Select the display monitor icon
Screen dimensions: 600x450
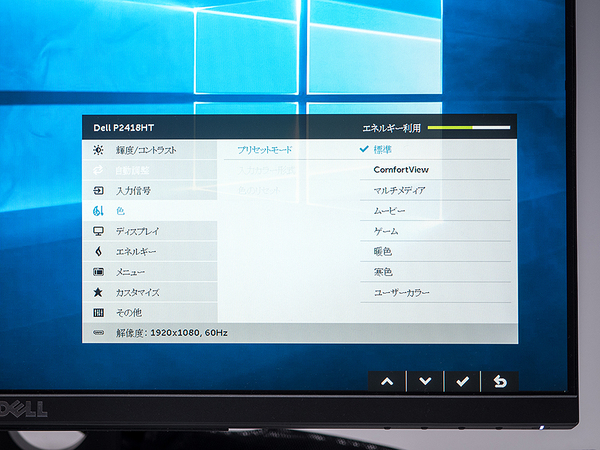[98, 231]
